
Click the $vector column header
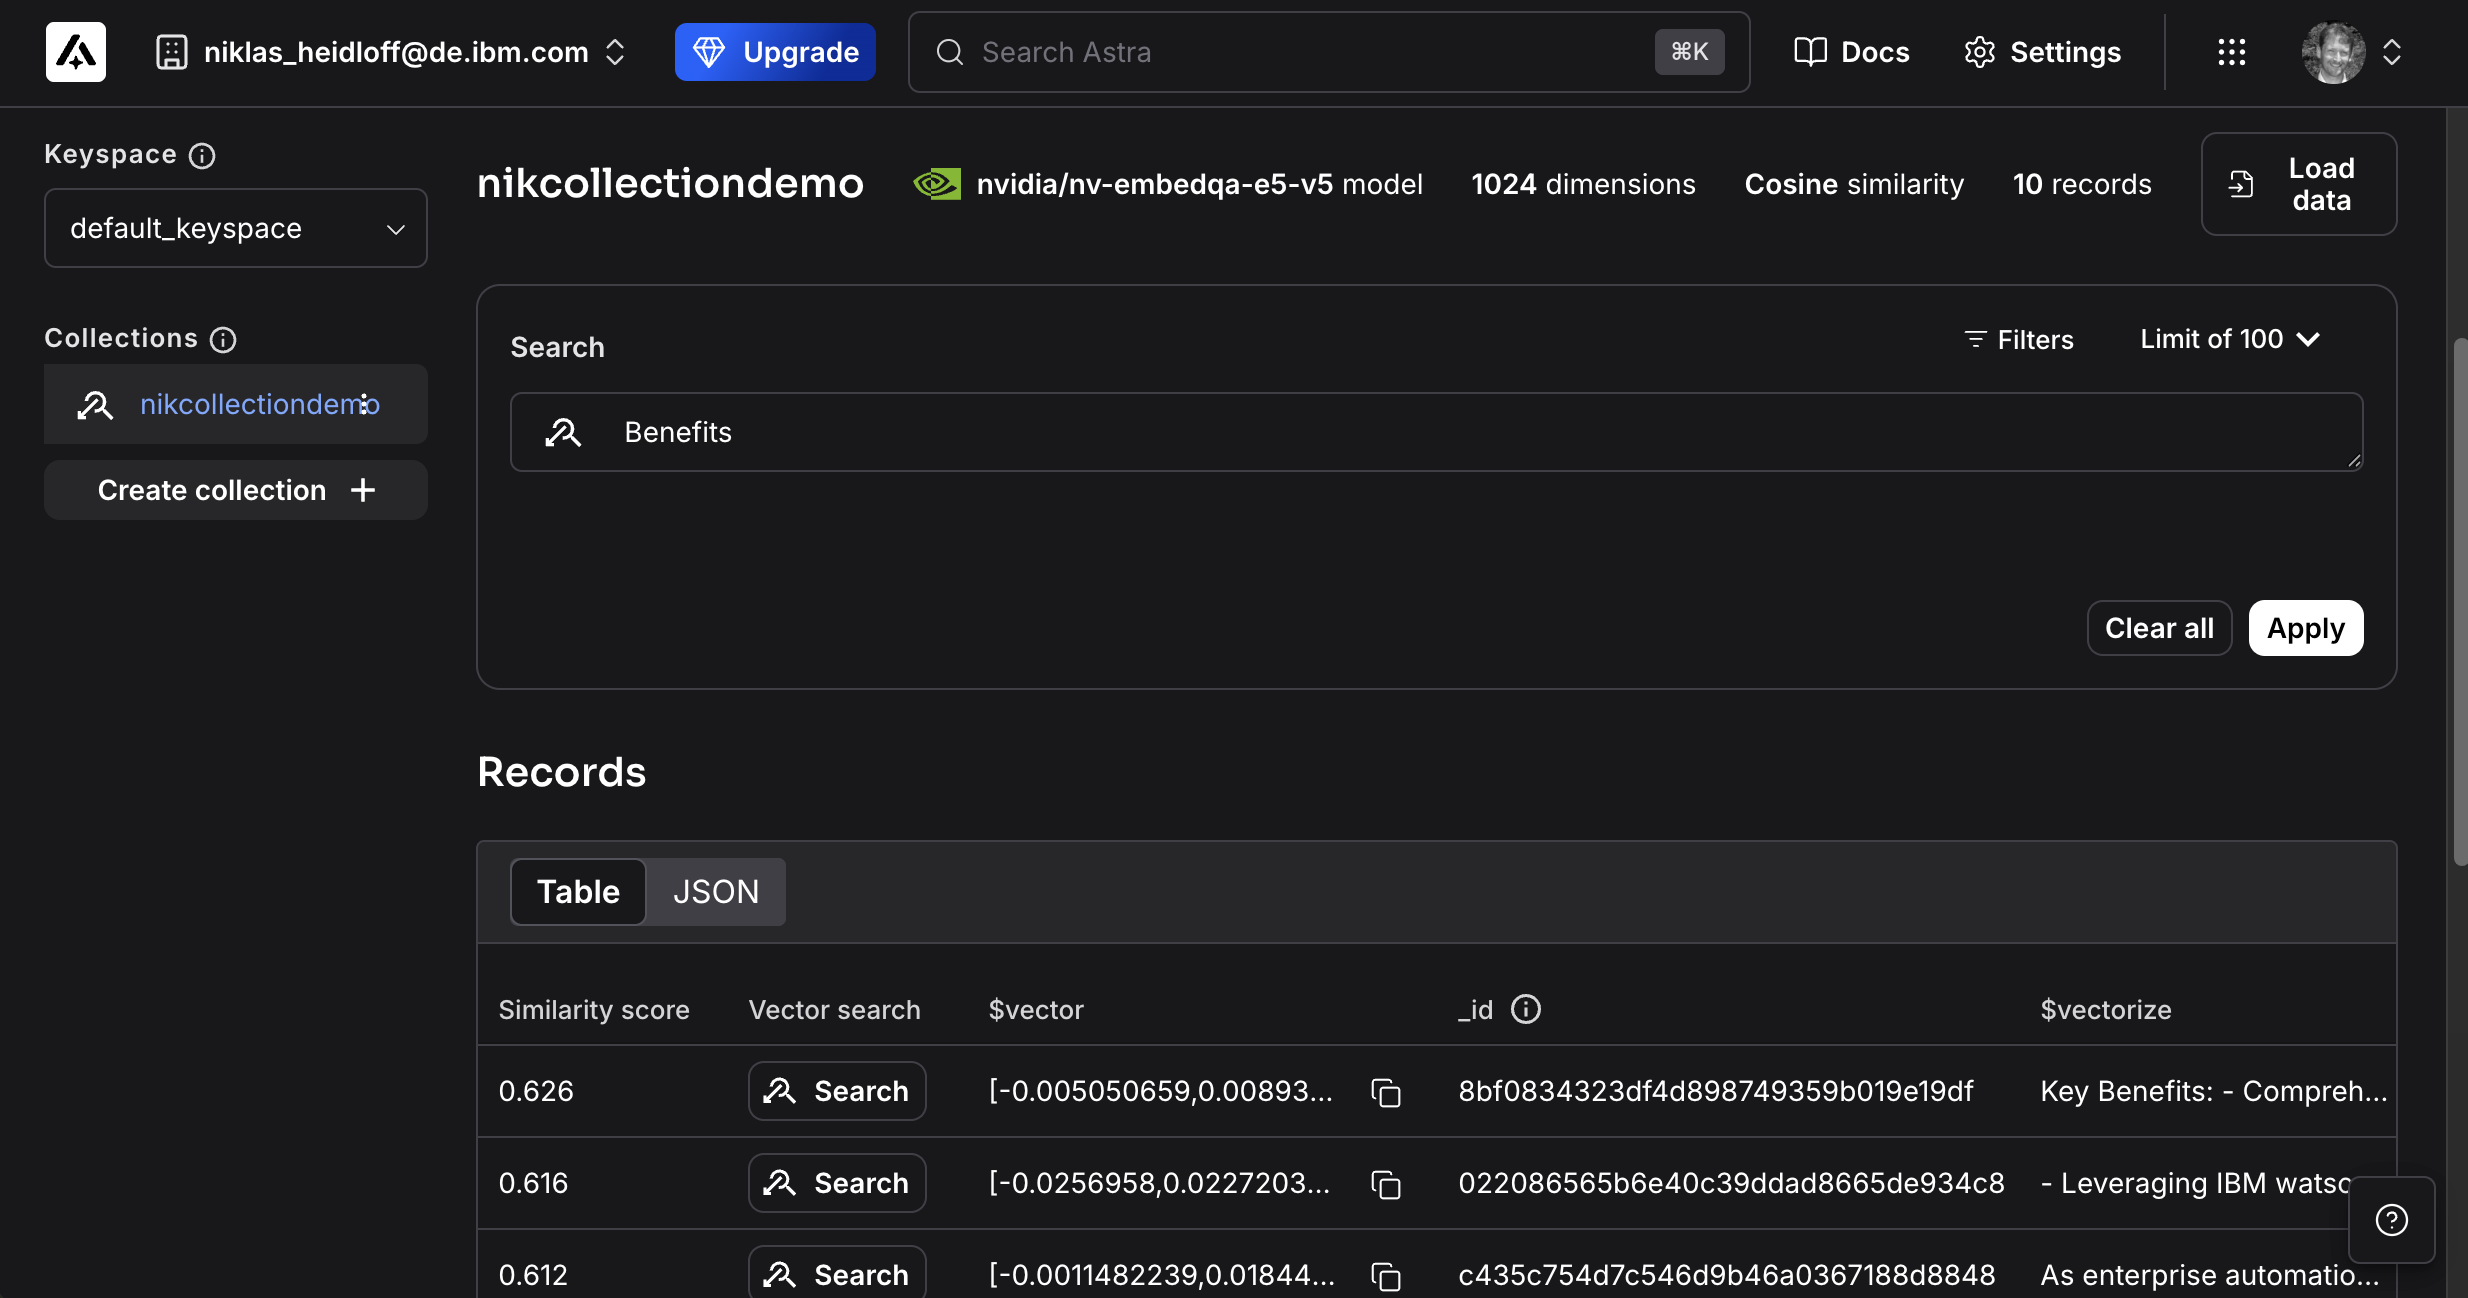click(1036, 1010)
